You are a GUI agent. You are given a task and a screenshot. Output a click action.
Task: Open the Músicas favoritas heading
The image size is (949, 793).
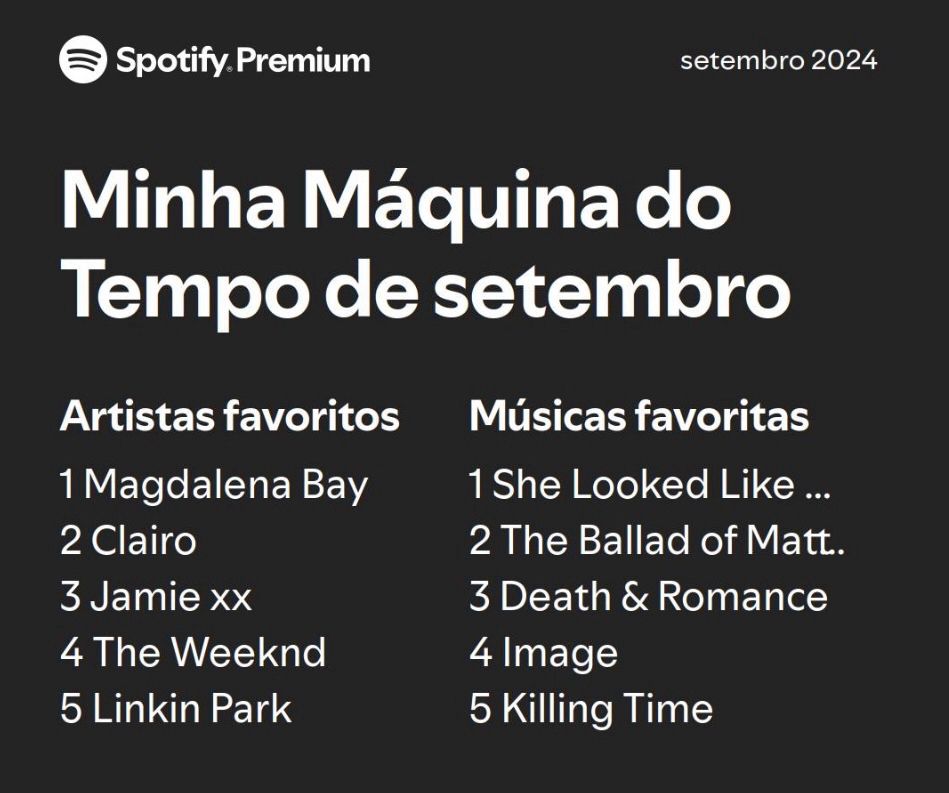coord(639,416)
